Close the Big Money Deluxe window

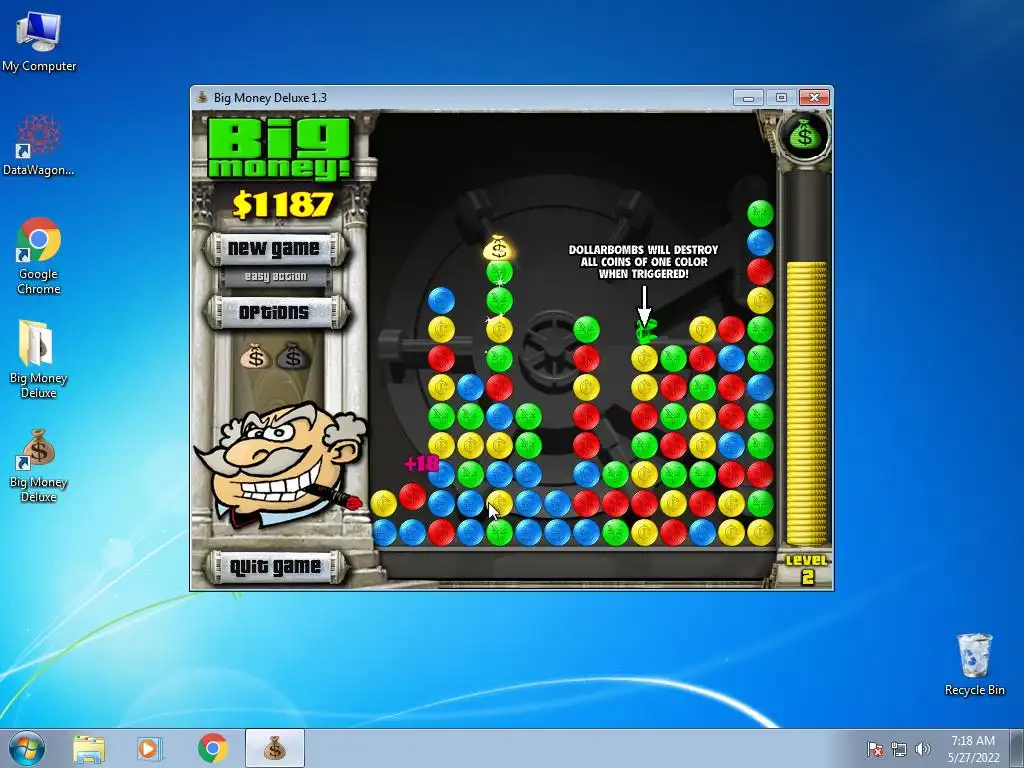click(x=814, y=98)
